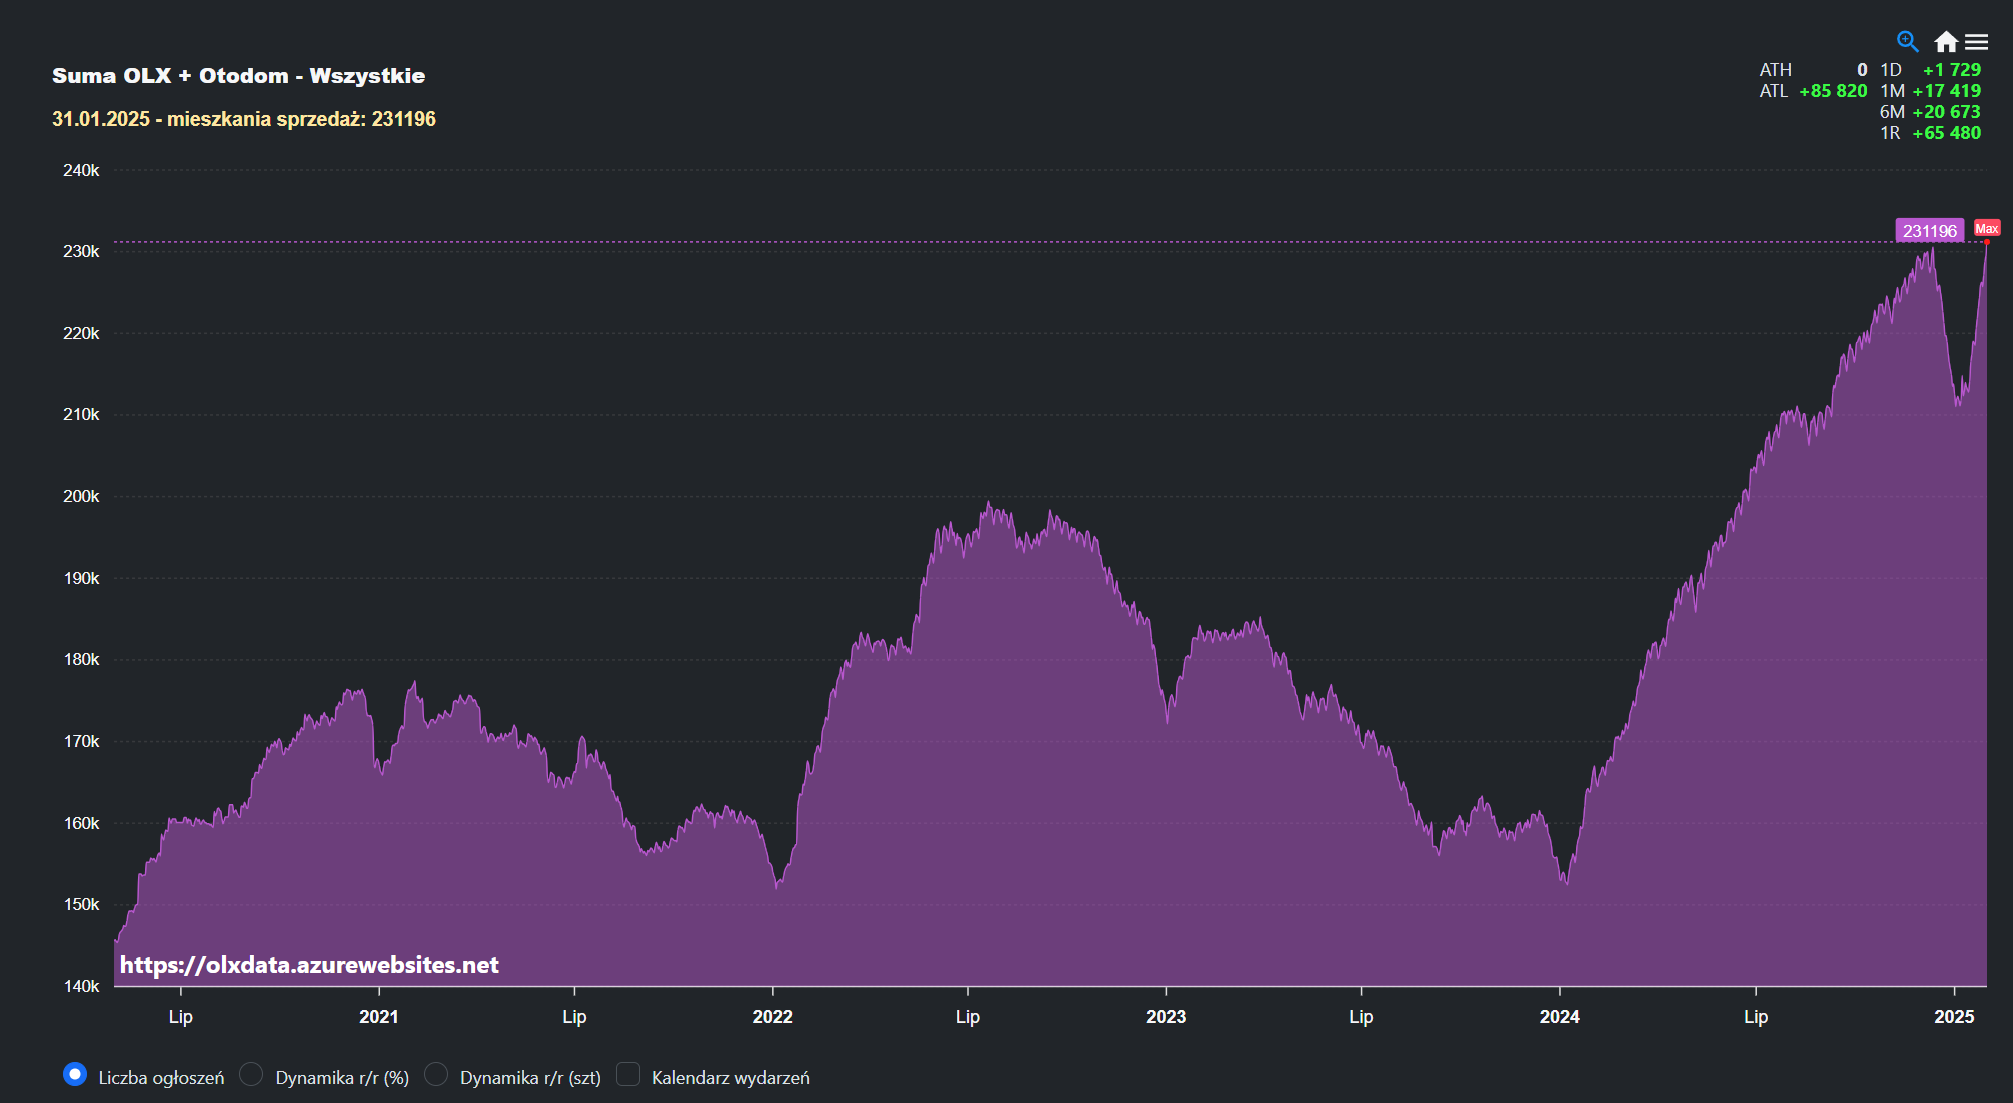The image size is (2013, 1103).
Task: Click the red Max marker label
Action: click(x=1986, y=229)
